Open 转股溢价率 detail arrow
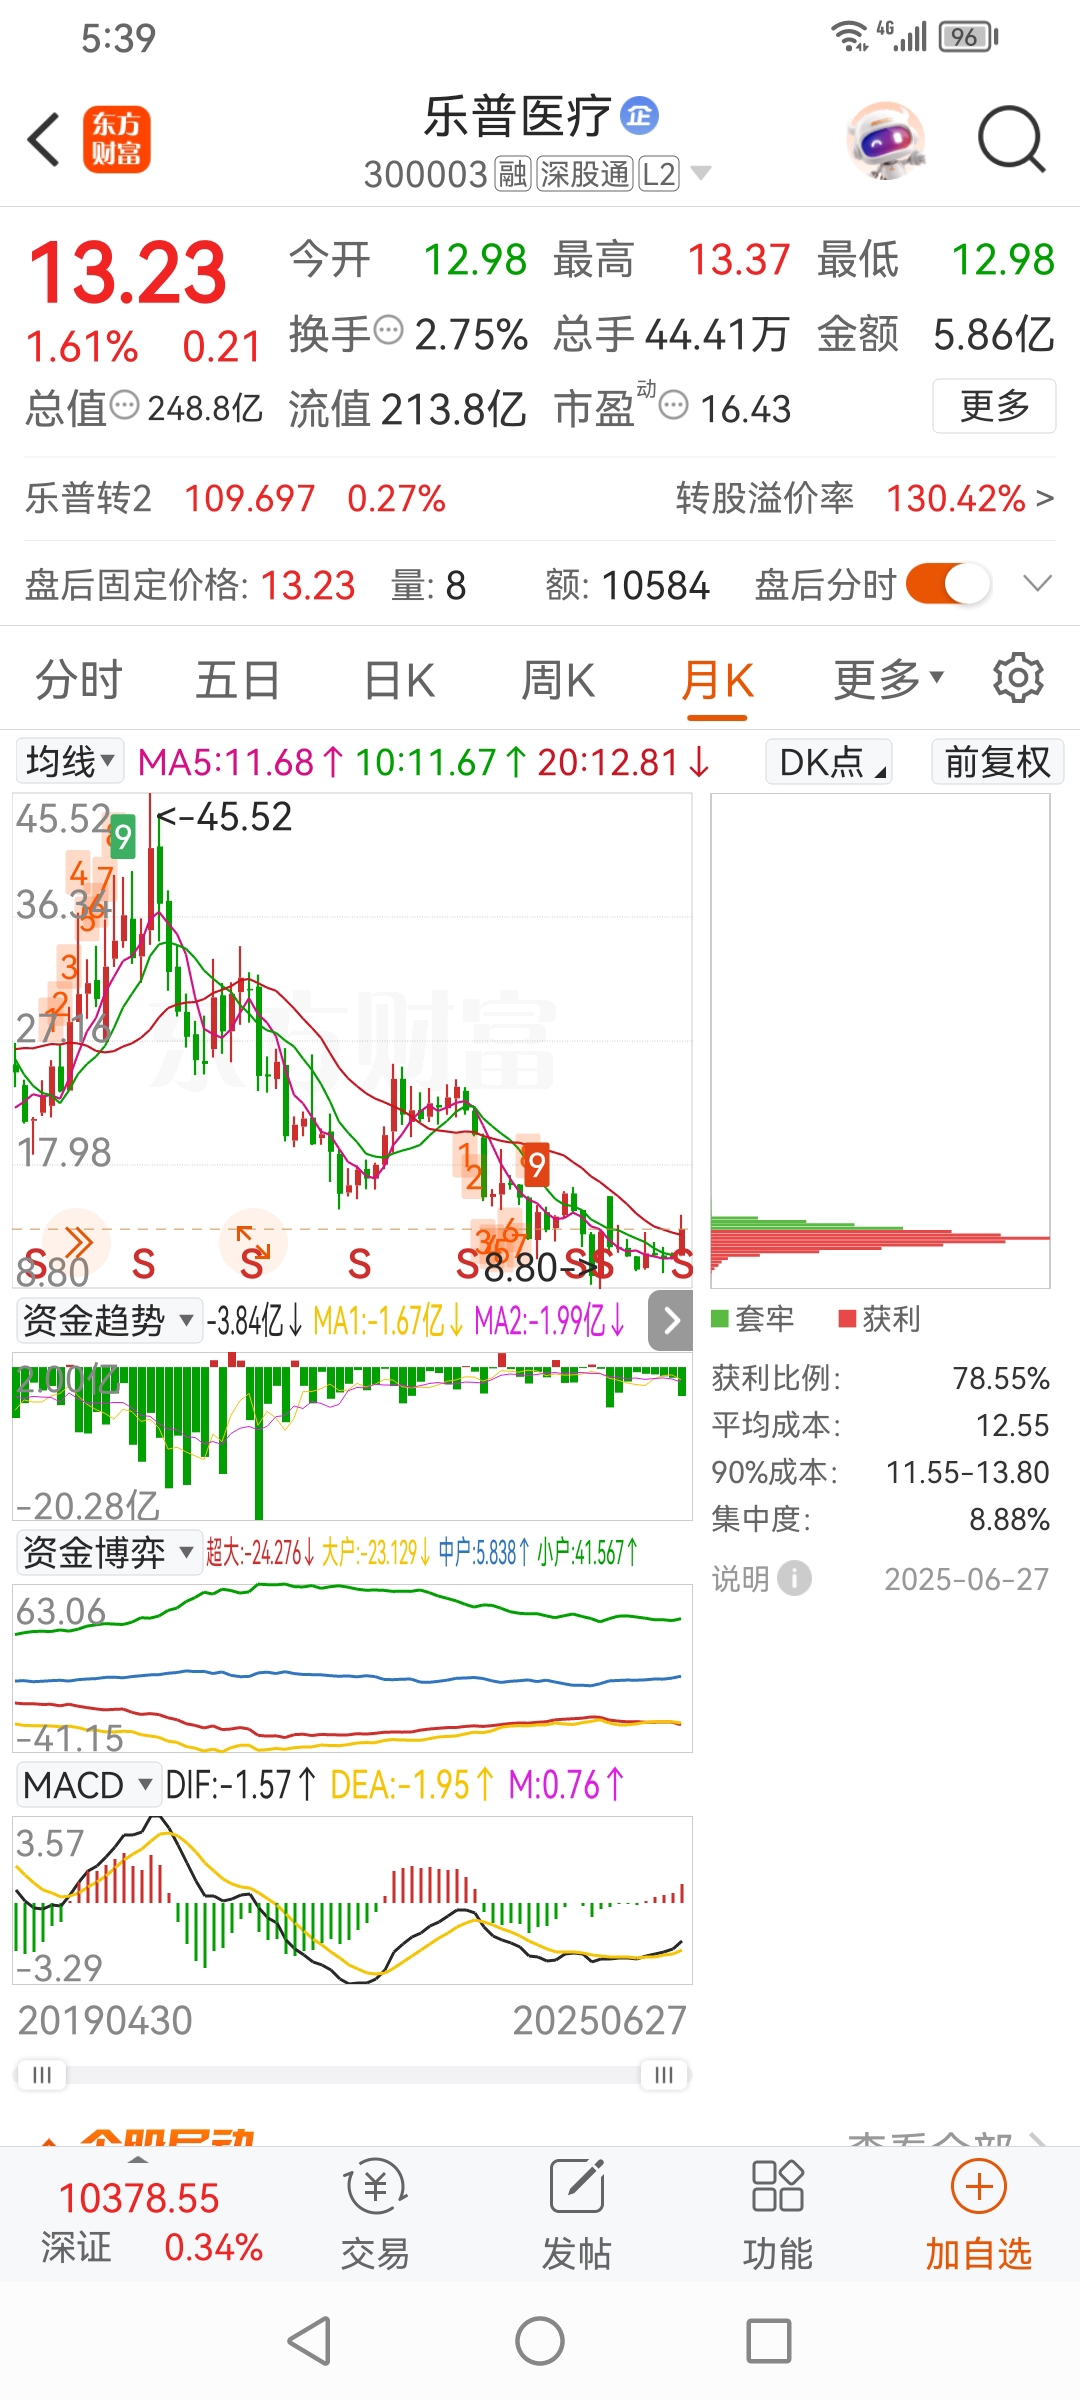1080x2400 pixels. (x=1045, y=498)
